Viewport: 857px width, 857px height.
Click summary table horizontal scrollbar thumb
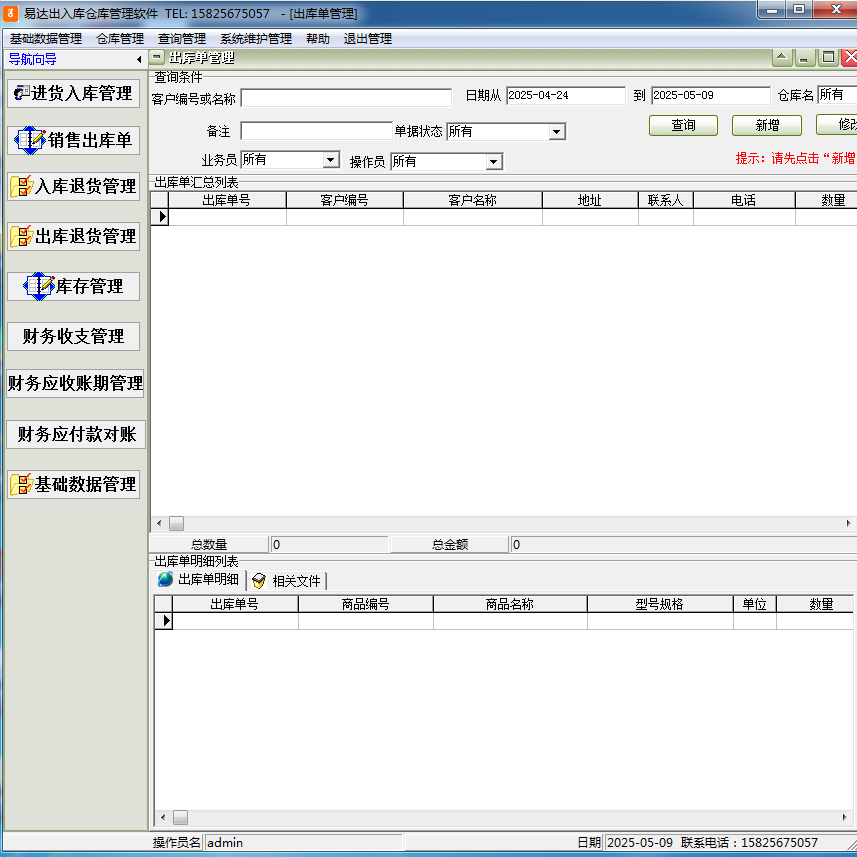176,524
